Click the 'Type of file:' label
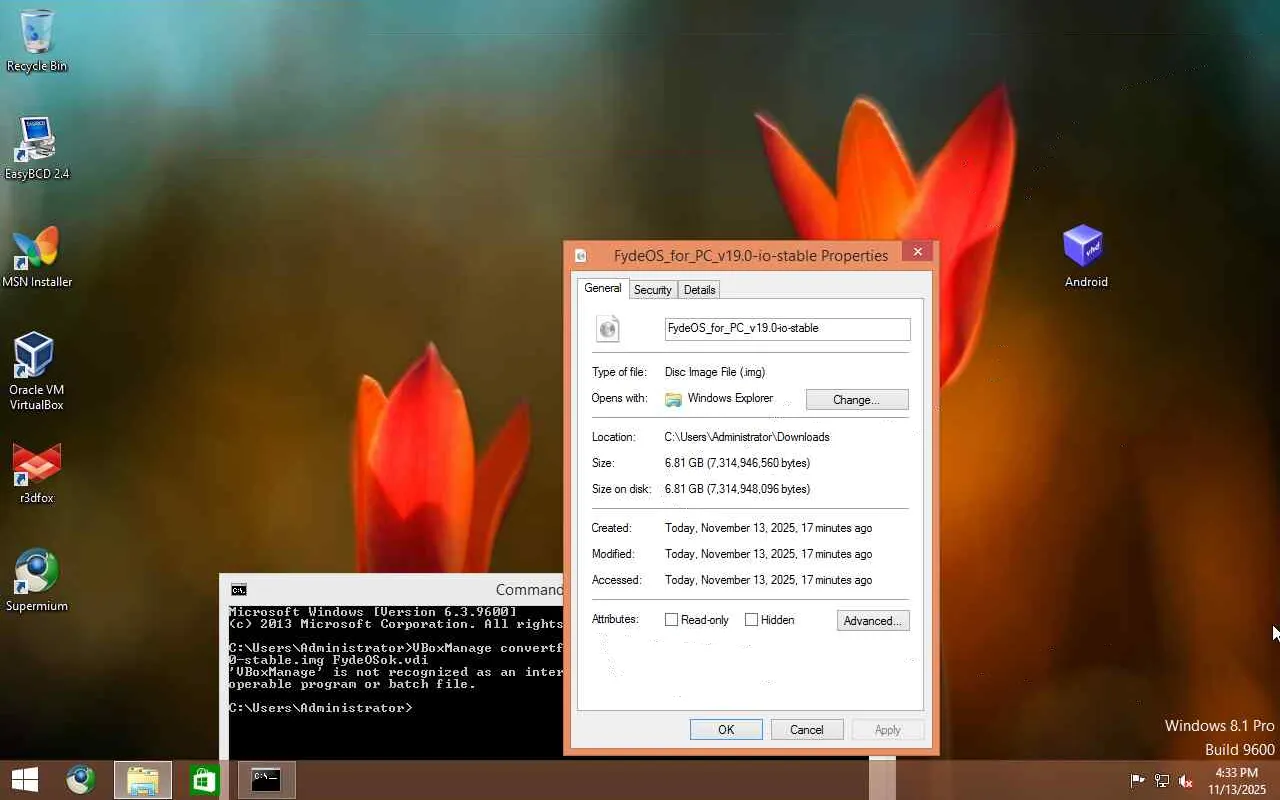This screenshot has width=1280, height=800. pos(619,372)
